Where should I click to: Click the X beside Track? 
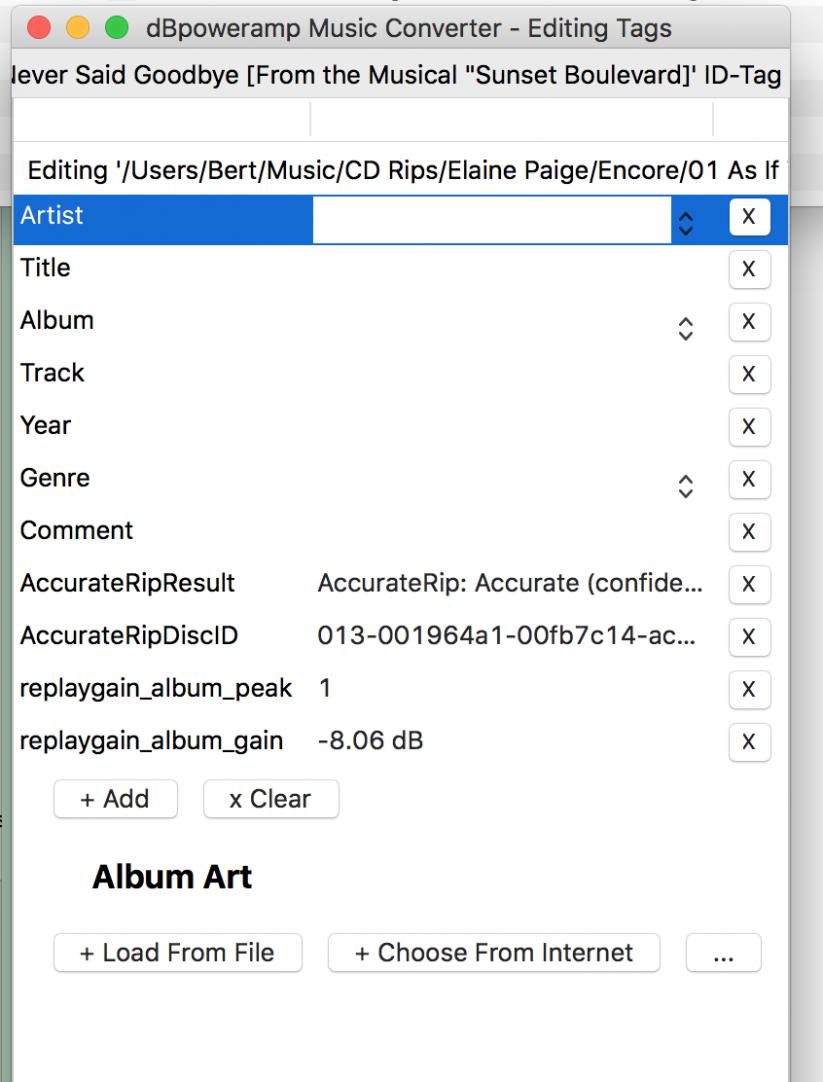click(x=749, y=374)
